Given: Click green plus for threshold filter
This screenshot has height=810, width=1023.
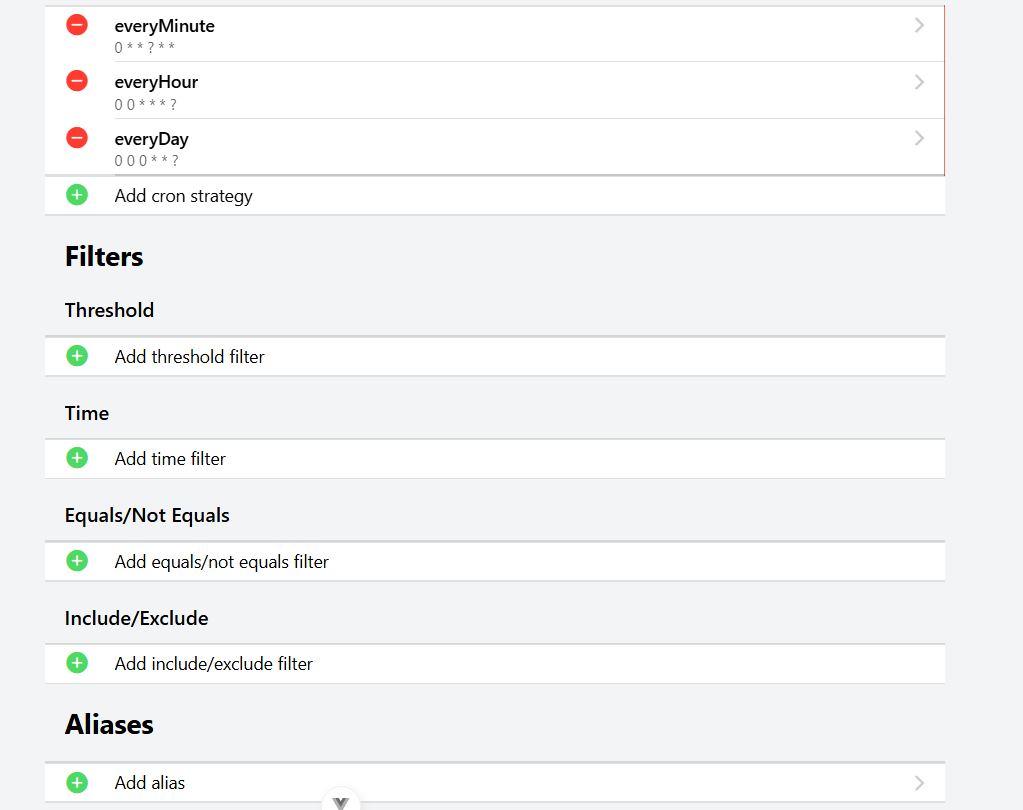Looking at the screenshot, I should (x=77, y=356).
